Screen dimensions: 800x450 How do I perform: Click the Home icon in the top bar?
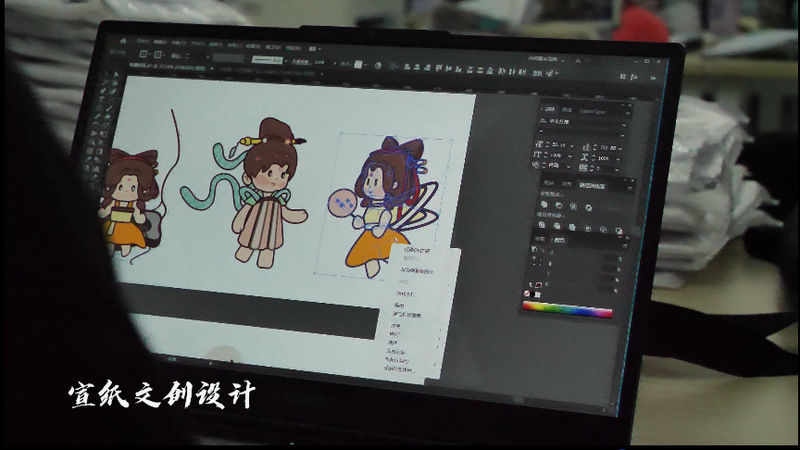[124, 40]
